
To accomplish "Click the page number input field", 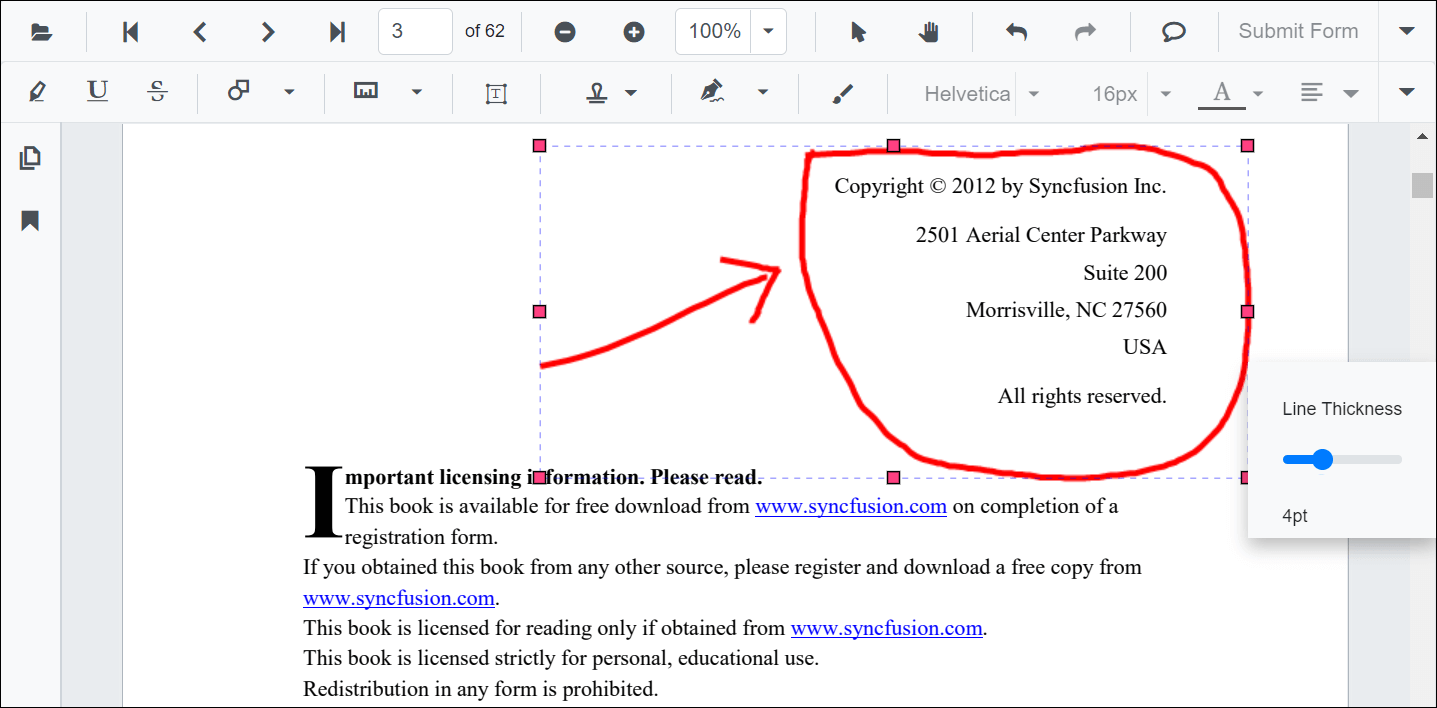I will pyautogui.click(x=414, y=32).
